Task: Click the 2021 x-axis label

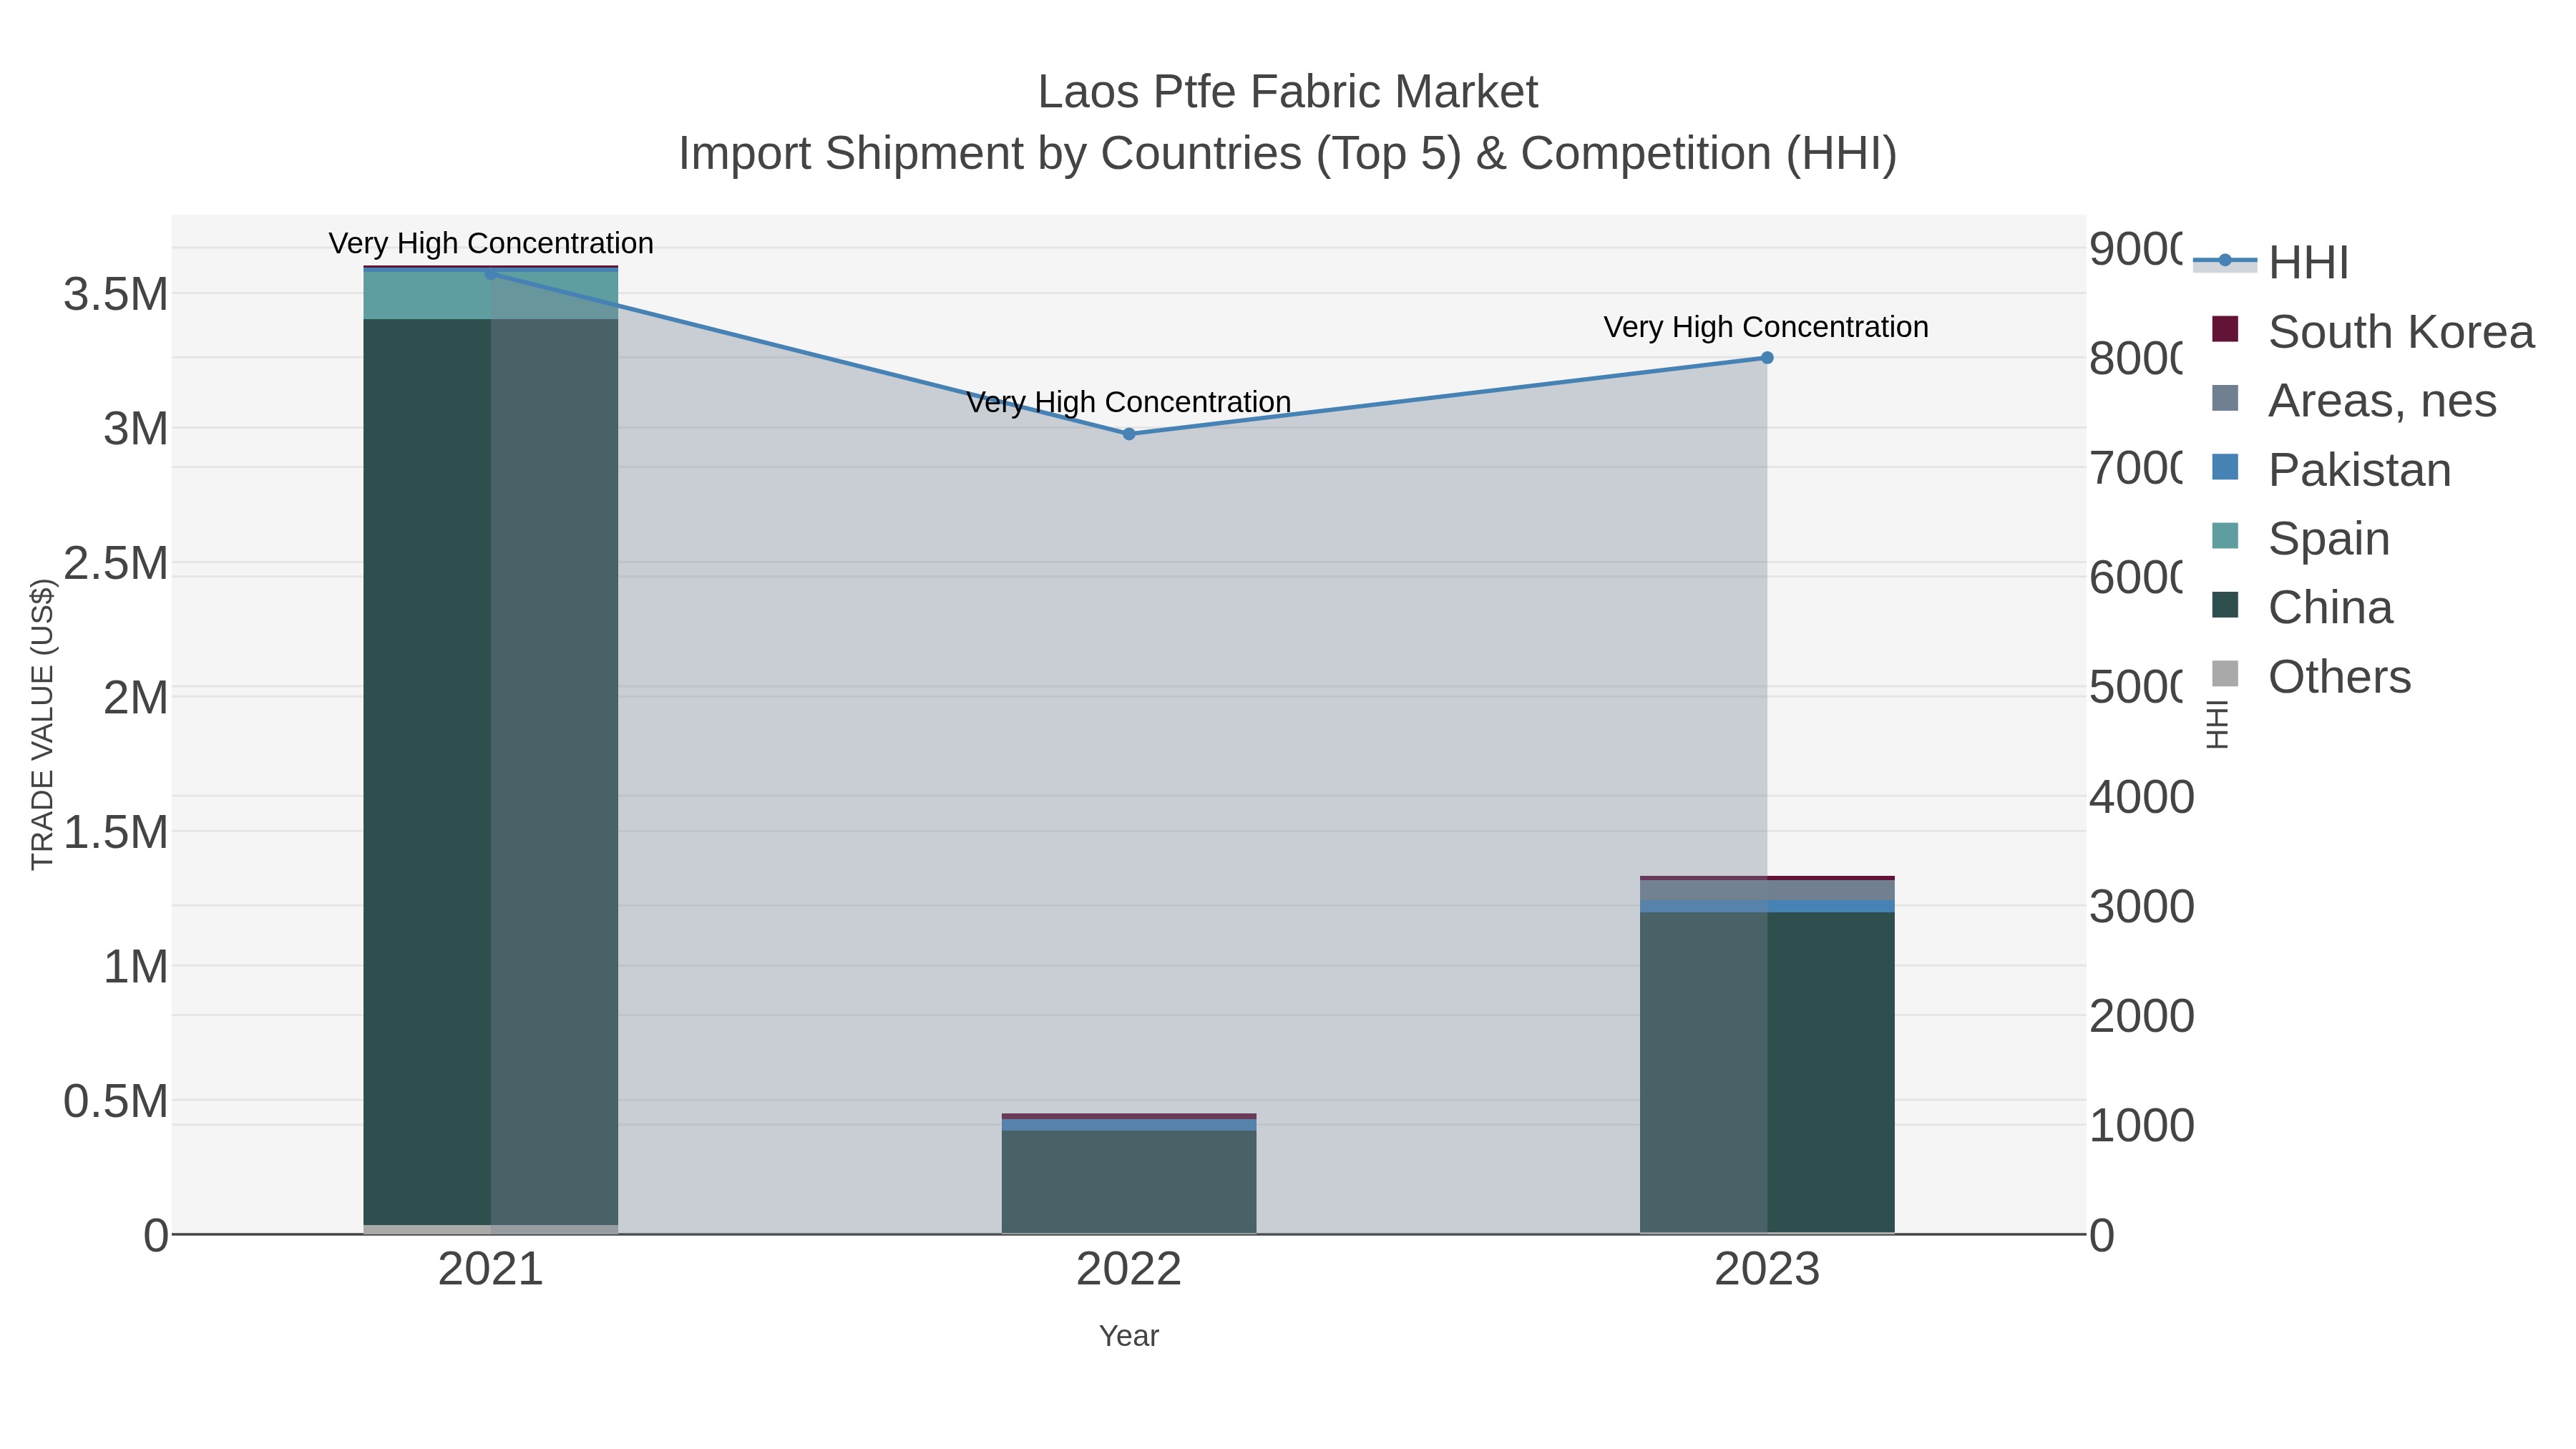Action: tap(491, 1270)
